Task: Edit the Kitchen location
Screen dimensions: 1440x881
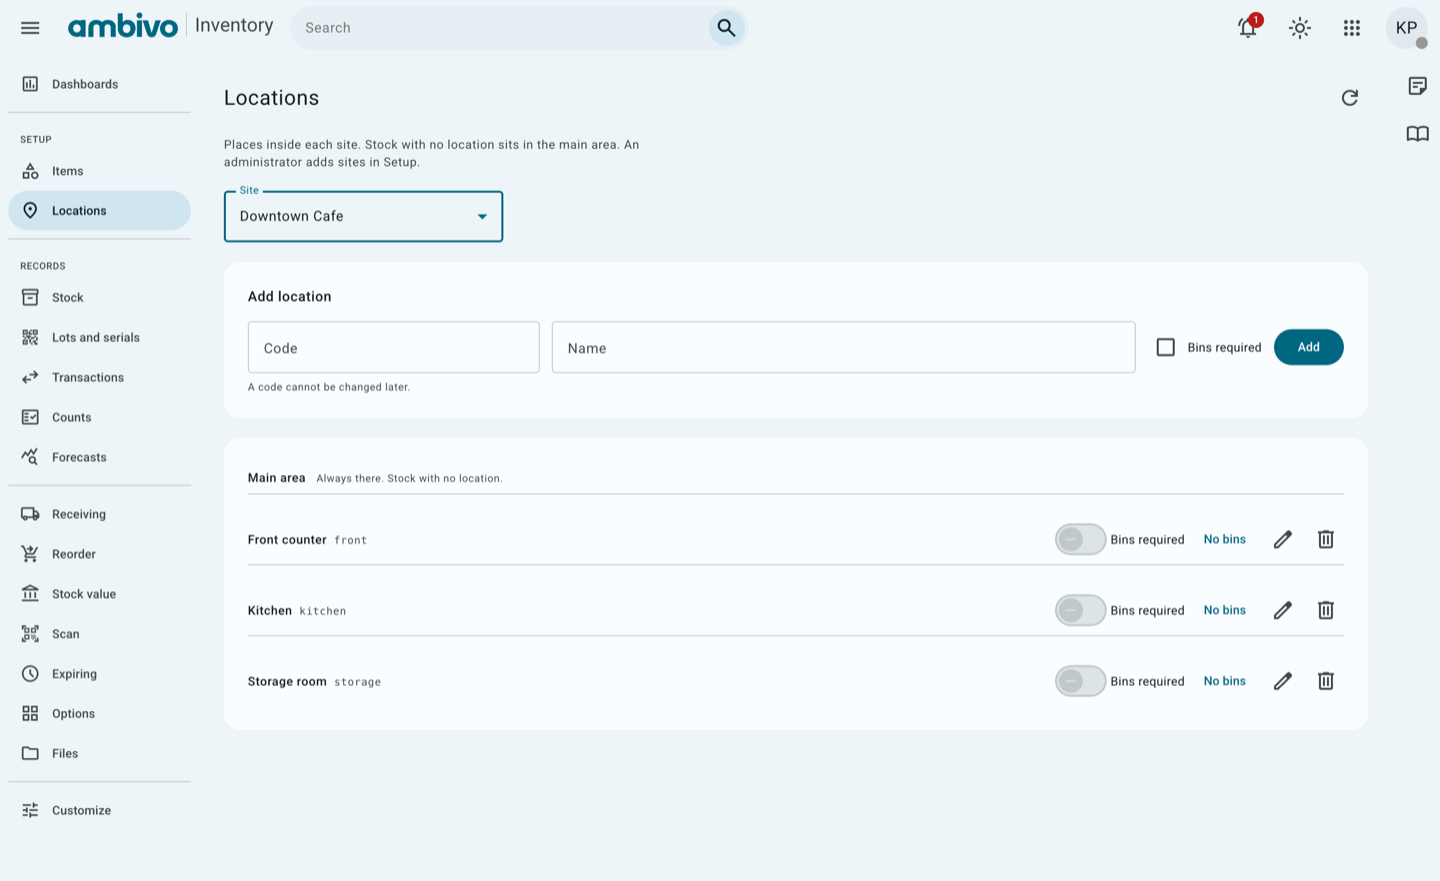Action: click(1283, 611)
